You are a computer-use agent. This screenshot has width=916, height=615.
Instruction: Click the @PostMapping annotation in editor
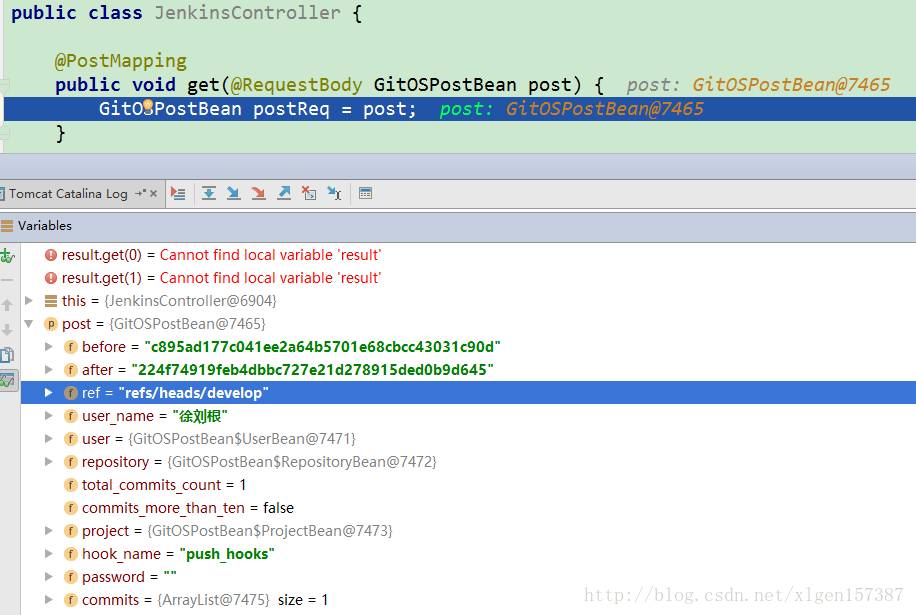coord(120,61)
